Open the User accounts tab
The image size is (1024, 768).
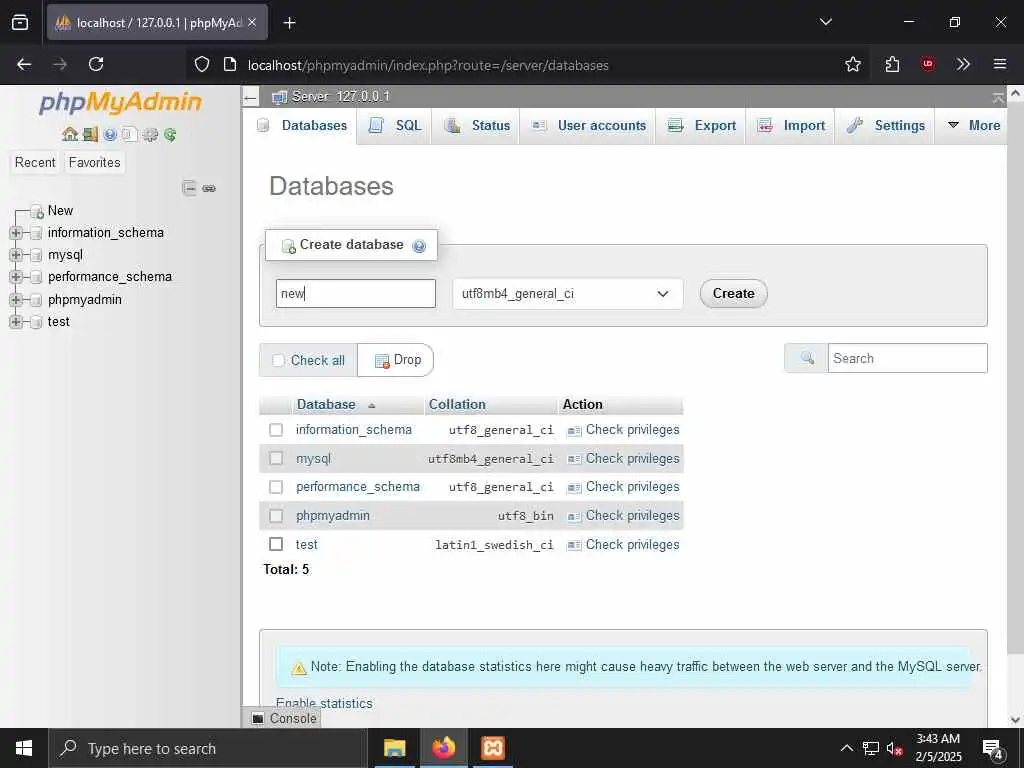588,125
